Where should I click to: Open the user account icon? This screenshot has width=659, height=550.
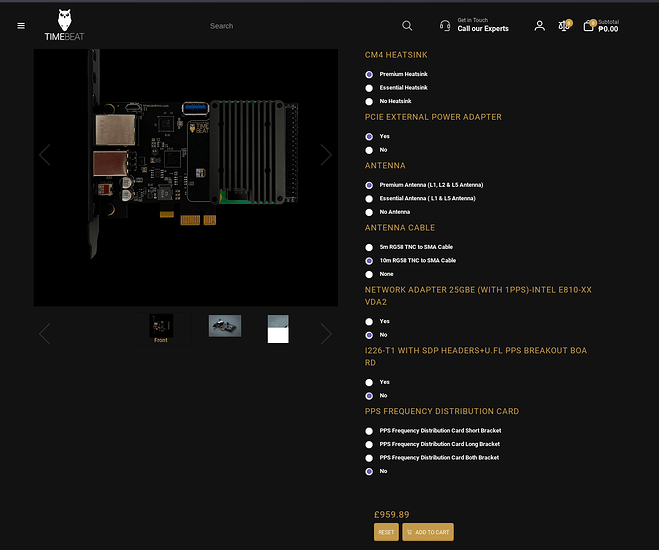point(540,26)
